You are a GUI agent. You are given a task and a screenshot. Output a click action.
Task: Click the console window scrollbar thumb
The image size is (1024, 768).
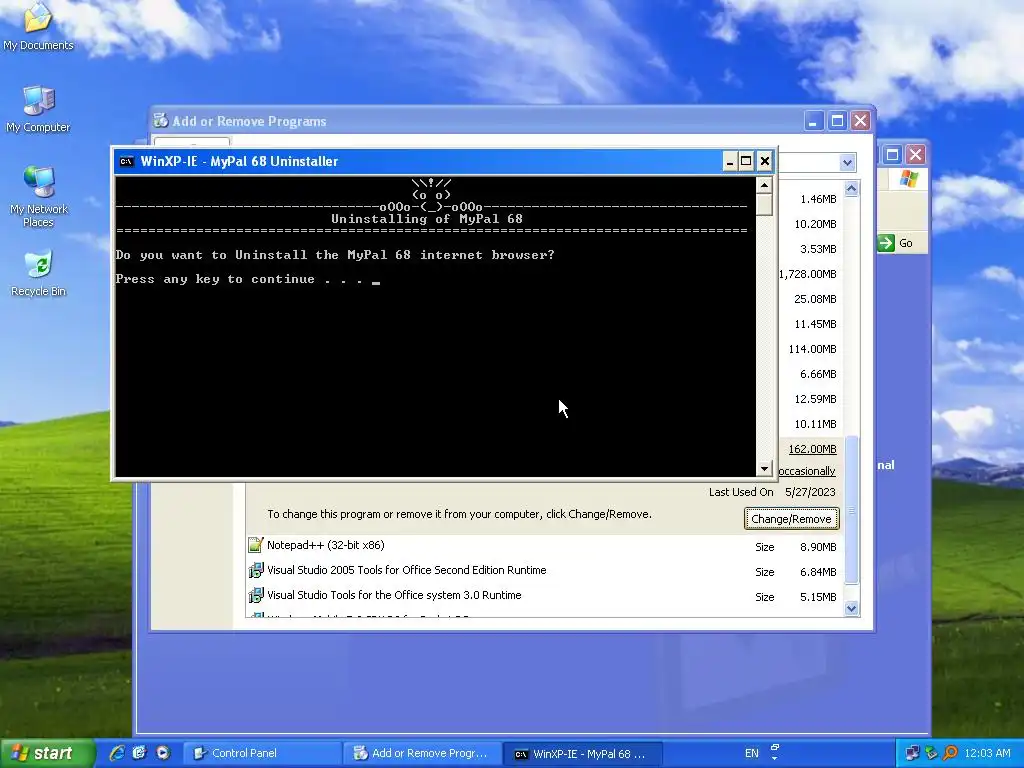[764, 204]
